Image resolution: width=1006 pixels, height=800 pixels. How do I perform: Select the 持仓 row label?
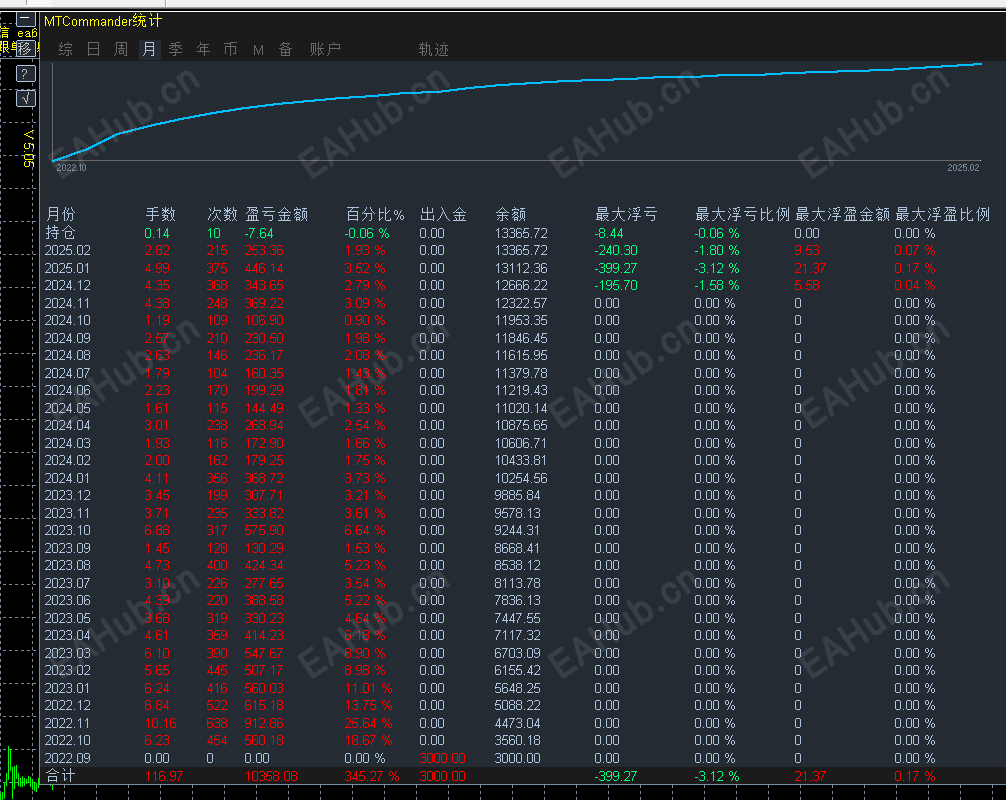click(60, 233)
